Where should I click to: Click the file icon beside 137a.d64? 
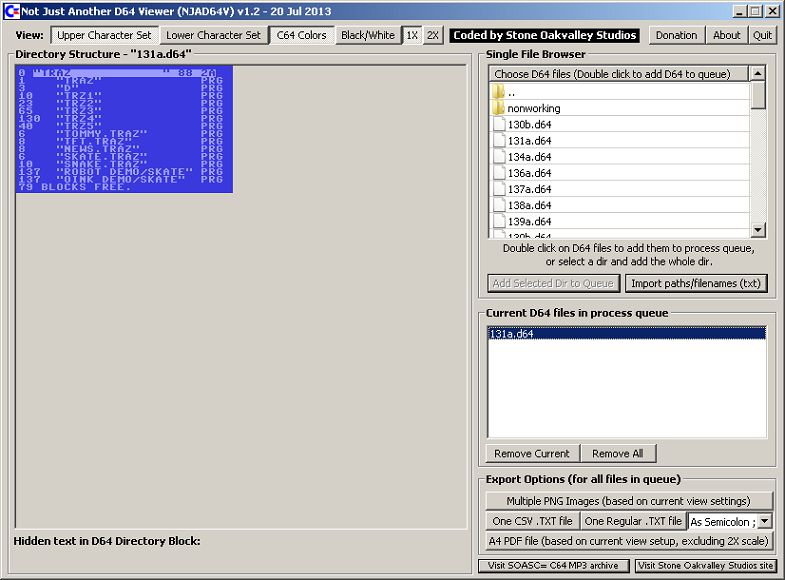498,189
